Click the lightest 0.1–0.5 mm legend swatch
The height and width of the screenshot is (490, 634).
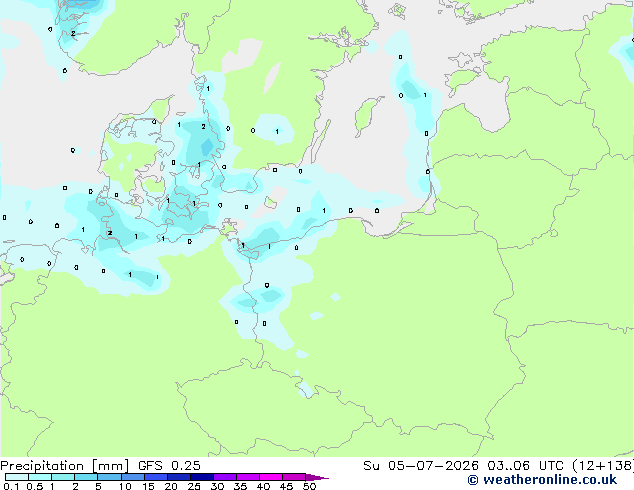[x=17, y=477]
